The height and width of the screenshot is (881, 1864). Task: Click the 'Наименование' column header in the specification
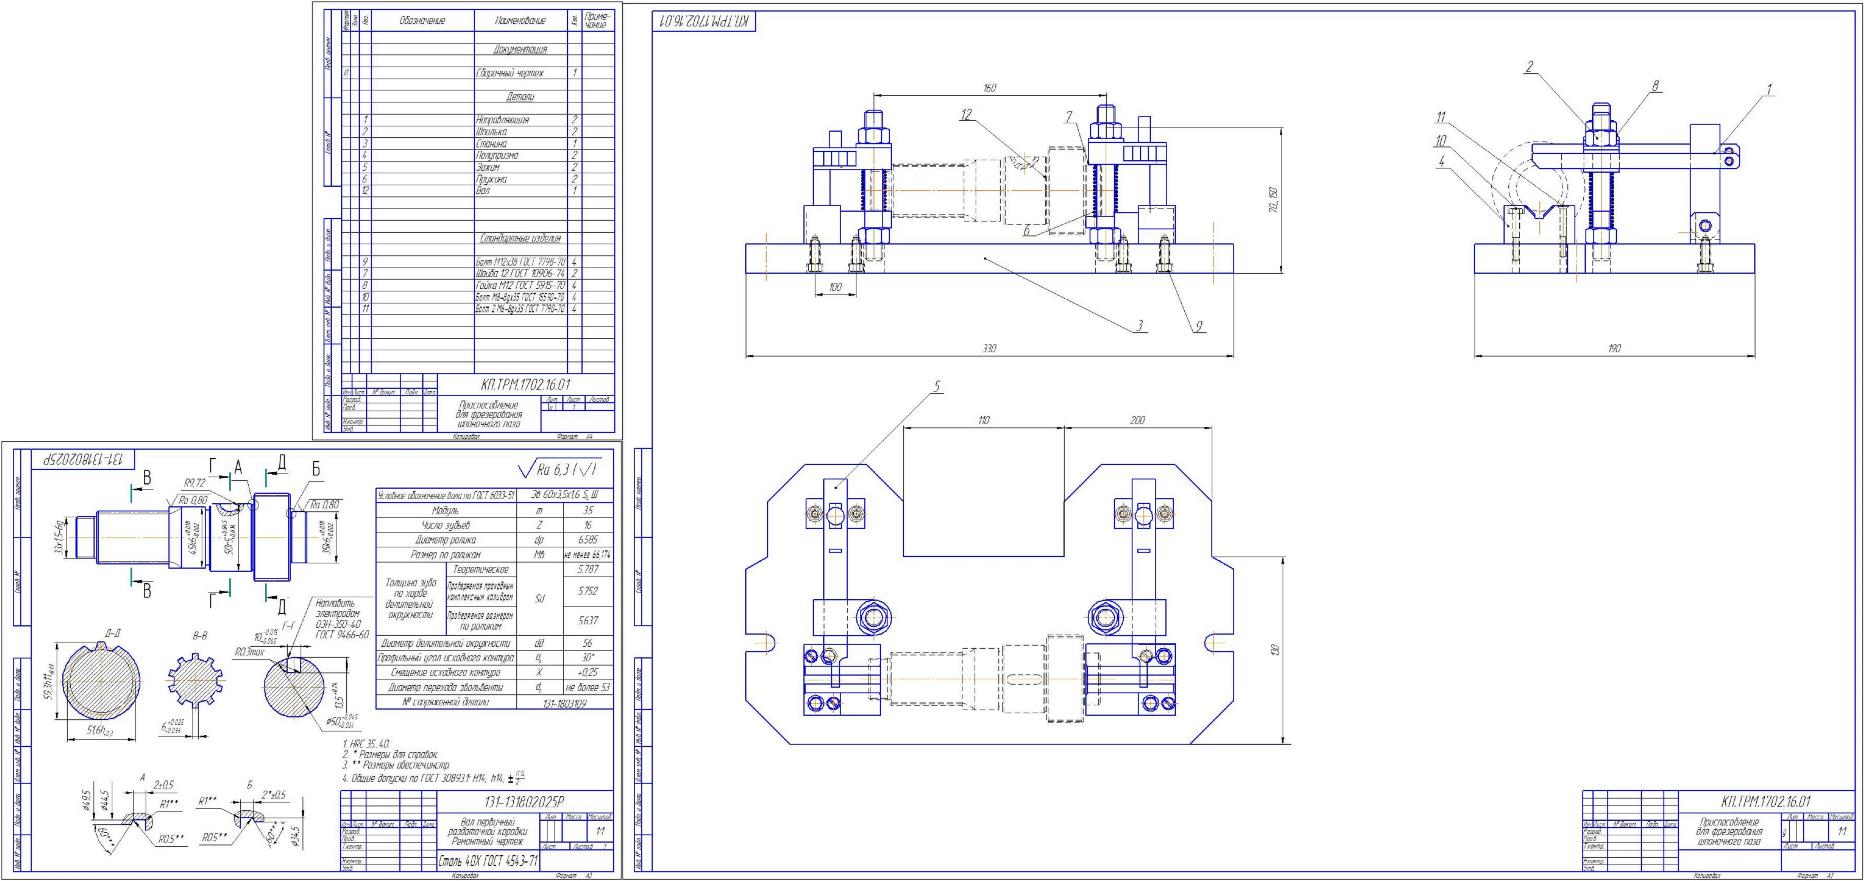(x=520, y=20)
